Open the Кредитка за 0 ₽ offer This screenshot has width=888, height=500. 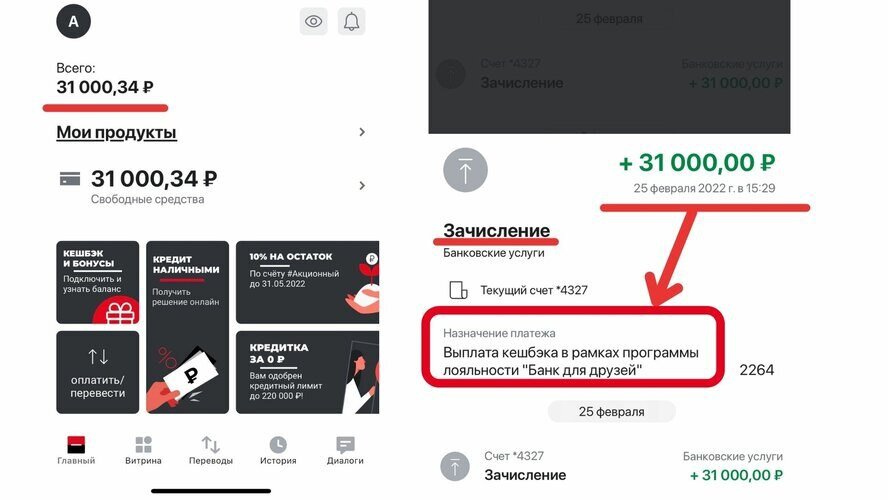click(x=308, y=372)
